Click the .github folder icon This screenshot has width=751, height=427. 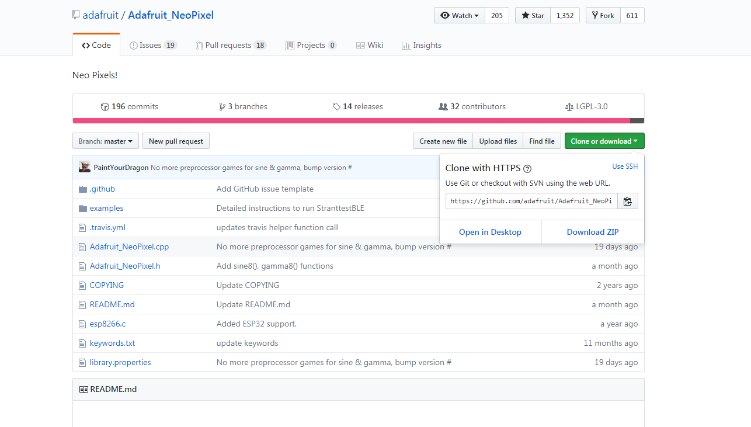82,189
